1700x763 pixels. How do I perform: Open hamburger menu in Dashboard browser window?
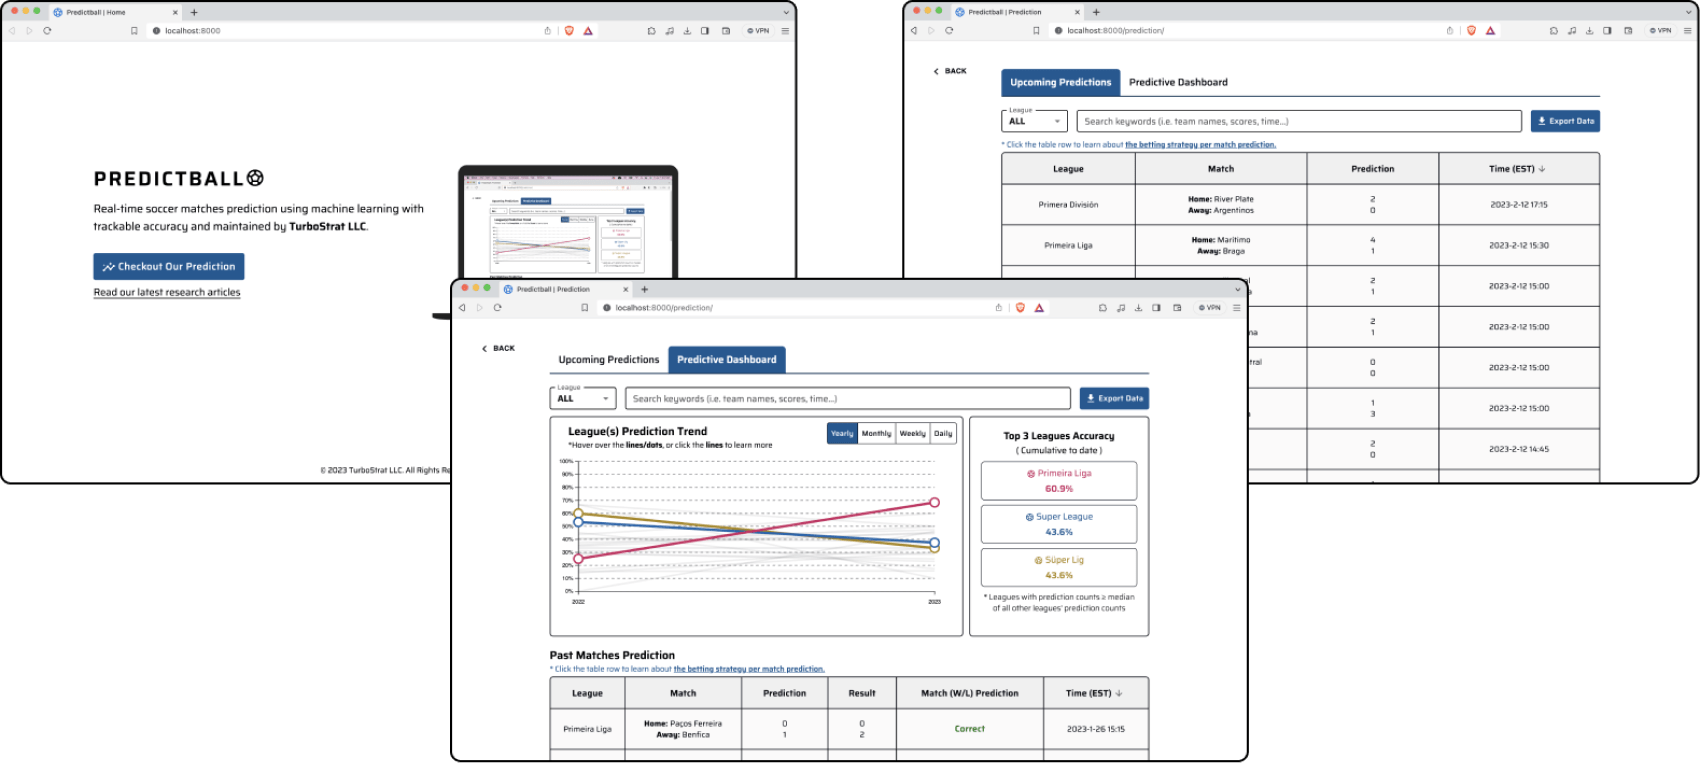click(1237, 308)
